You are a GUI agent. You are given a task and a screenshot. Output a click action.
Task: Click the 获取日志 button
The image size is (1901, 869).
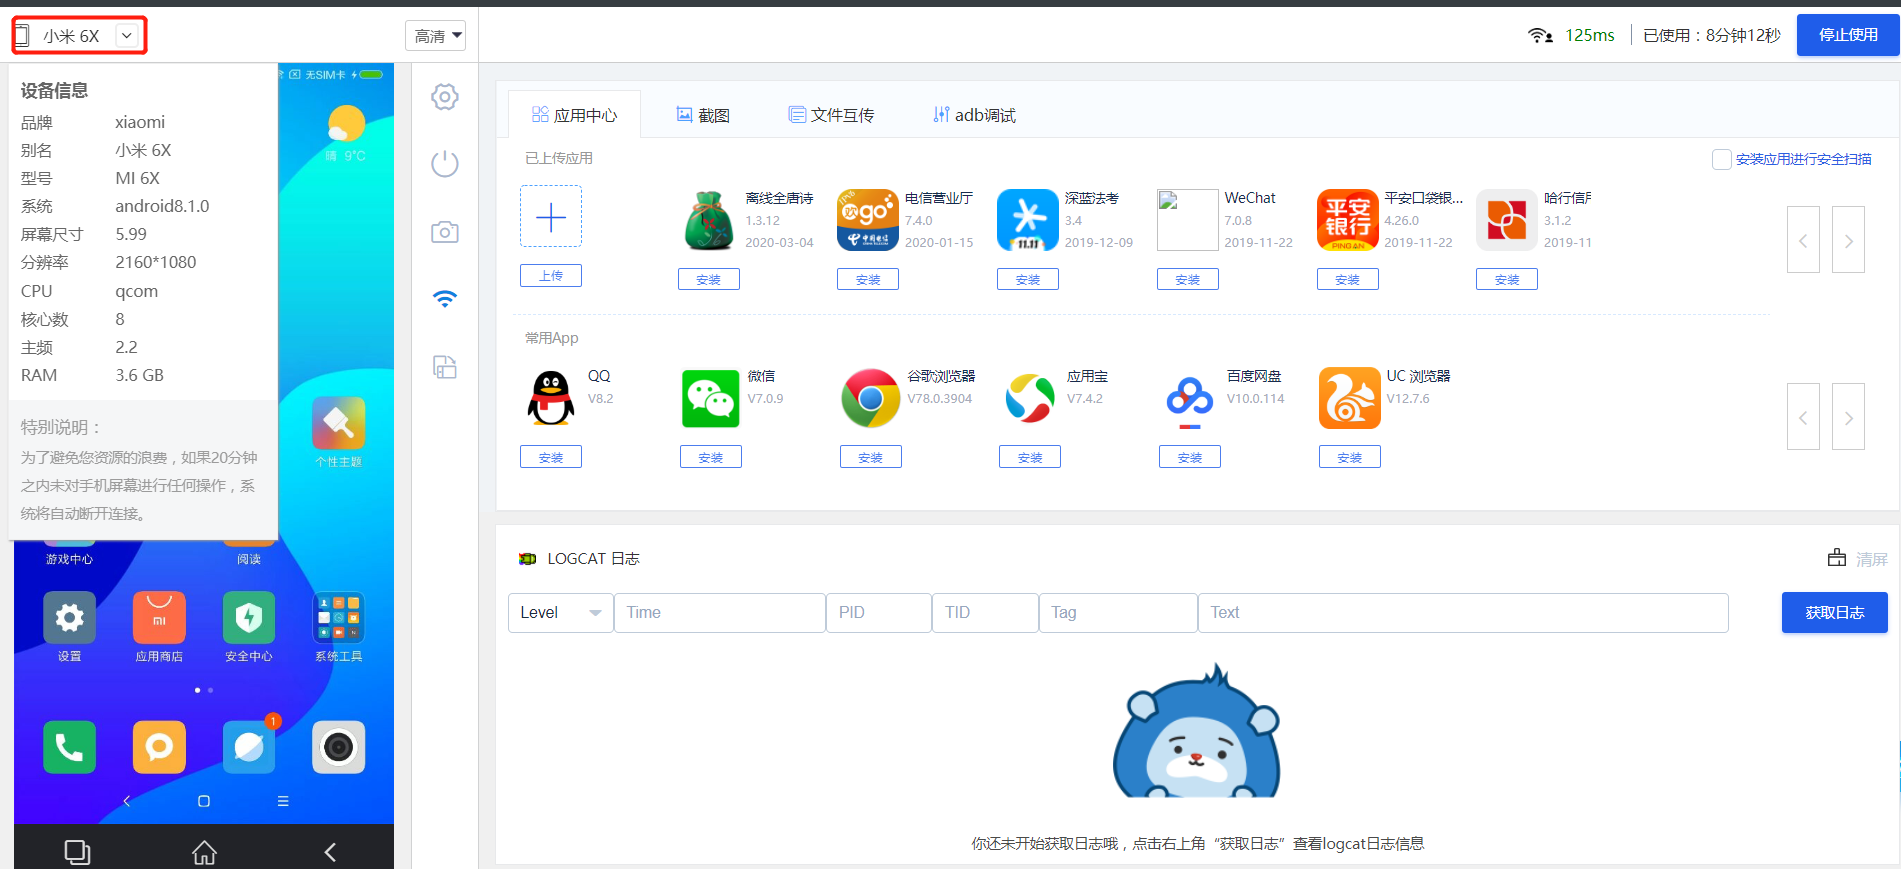coord(1834,612)
